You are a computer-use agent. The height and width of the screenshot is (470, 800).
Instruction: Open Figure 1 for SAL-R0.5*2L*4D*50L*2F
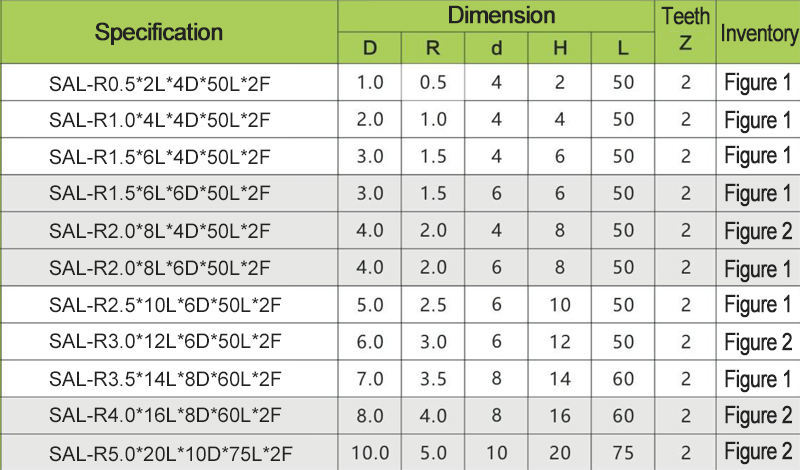[758, 84]
